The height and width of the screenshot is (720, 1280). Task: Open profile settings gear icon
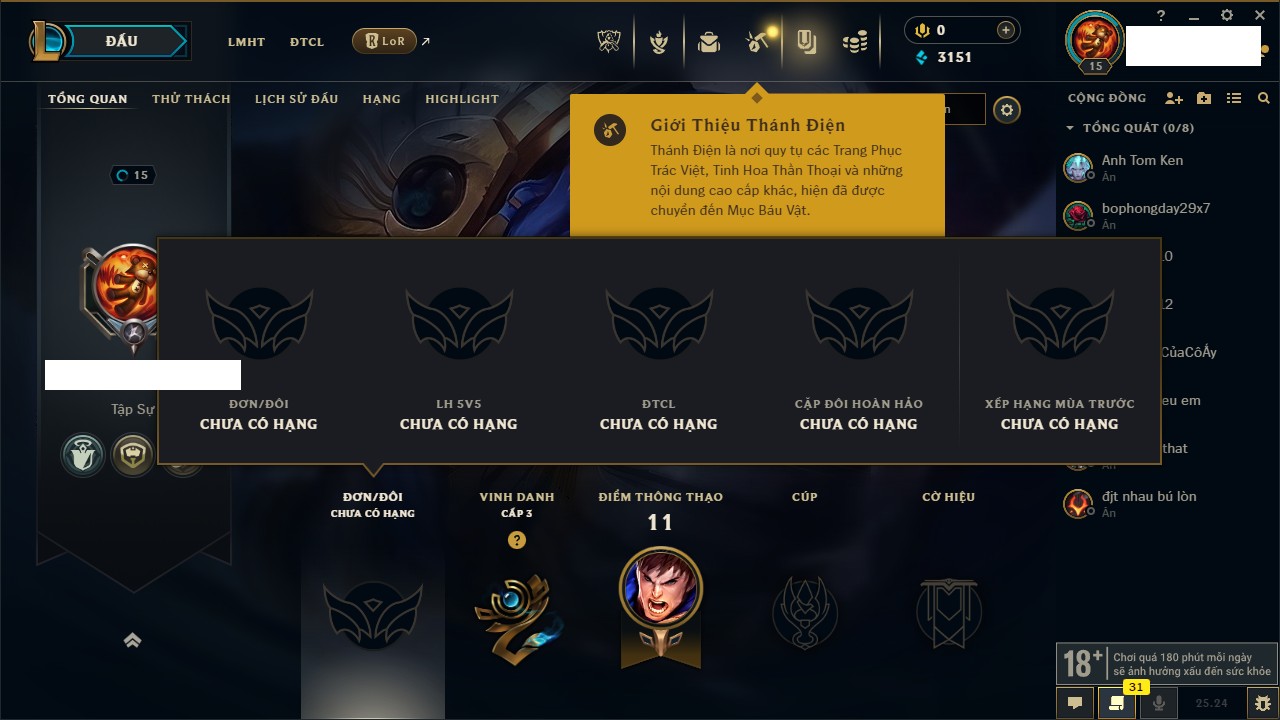[1007, 110]
